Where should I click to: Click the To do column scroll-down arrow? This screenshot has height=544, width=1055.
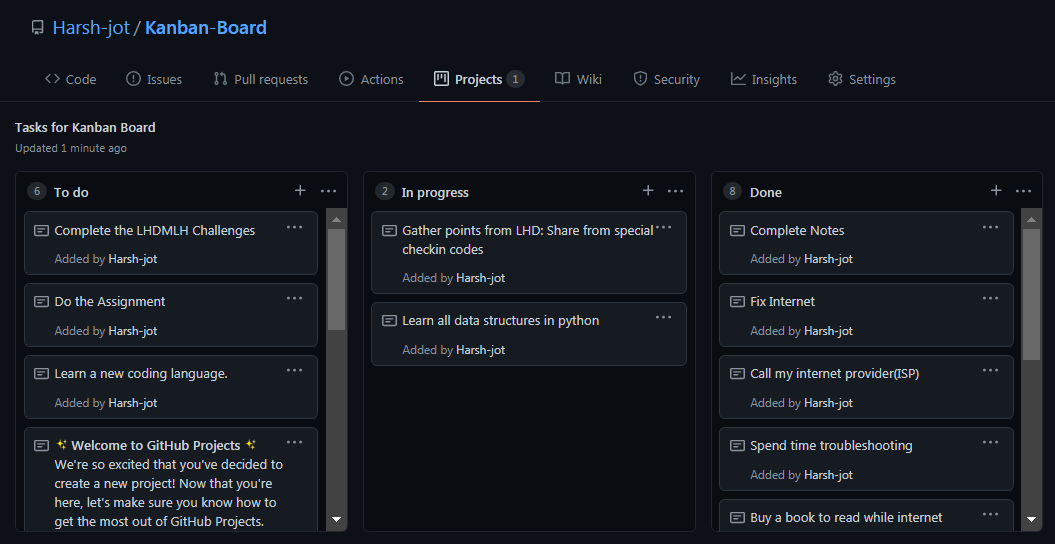pos(336,519)
